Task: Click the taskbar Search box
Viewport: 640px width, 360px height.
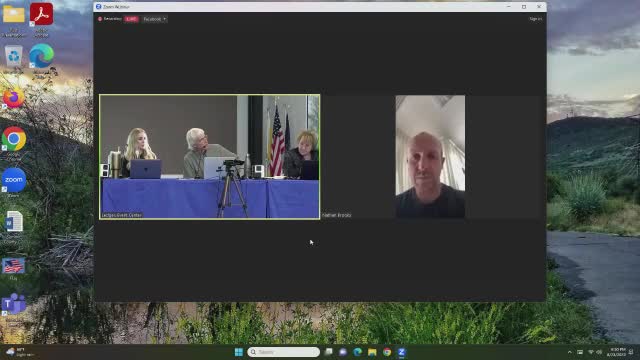Action: (x=283, y=352)
